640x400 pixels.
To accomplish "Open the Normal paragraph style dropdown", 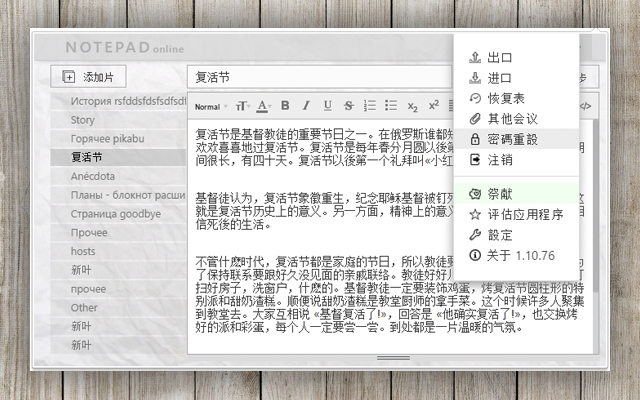I will click(211, 107).
